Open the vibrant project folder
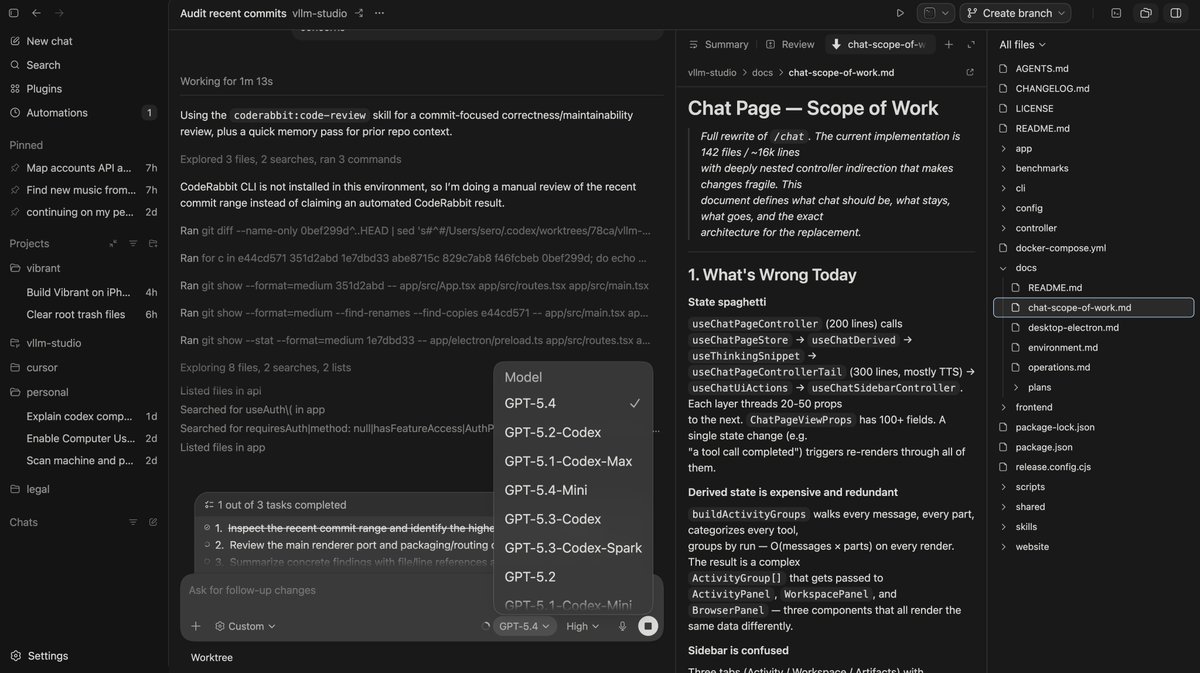The image size is (1200, 673). 43,268
